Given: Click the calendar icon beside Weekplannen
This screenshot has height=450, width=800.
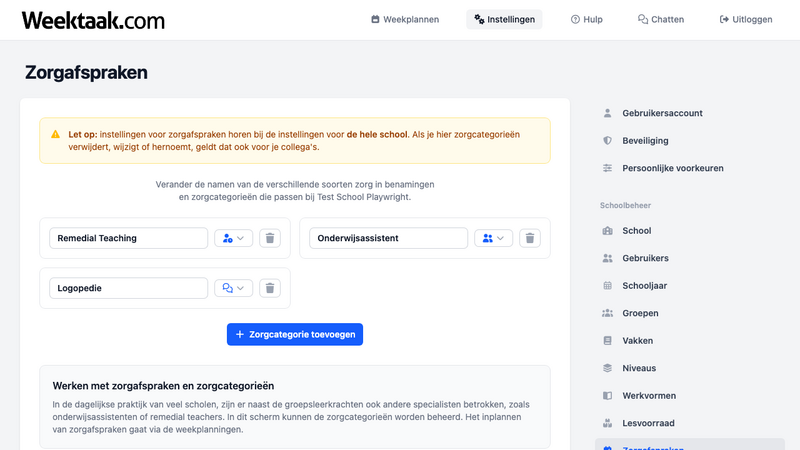Looking at the screenshot, I should coord(375,19).
